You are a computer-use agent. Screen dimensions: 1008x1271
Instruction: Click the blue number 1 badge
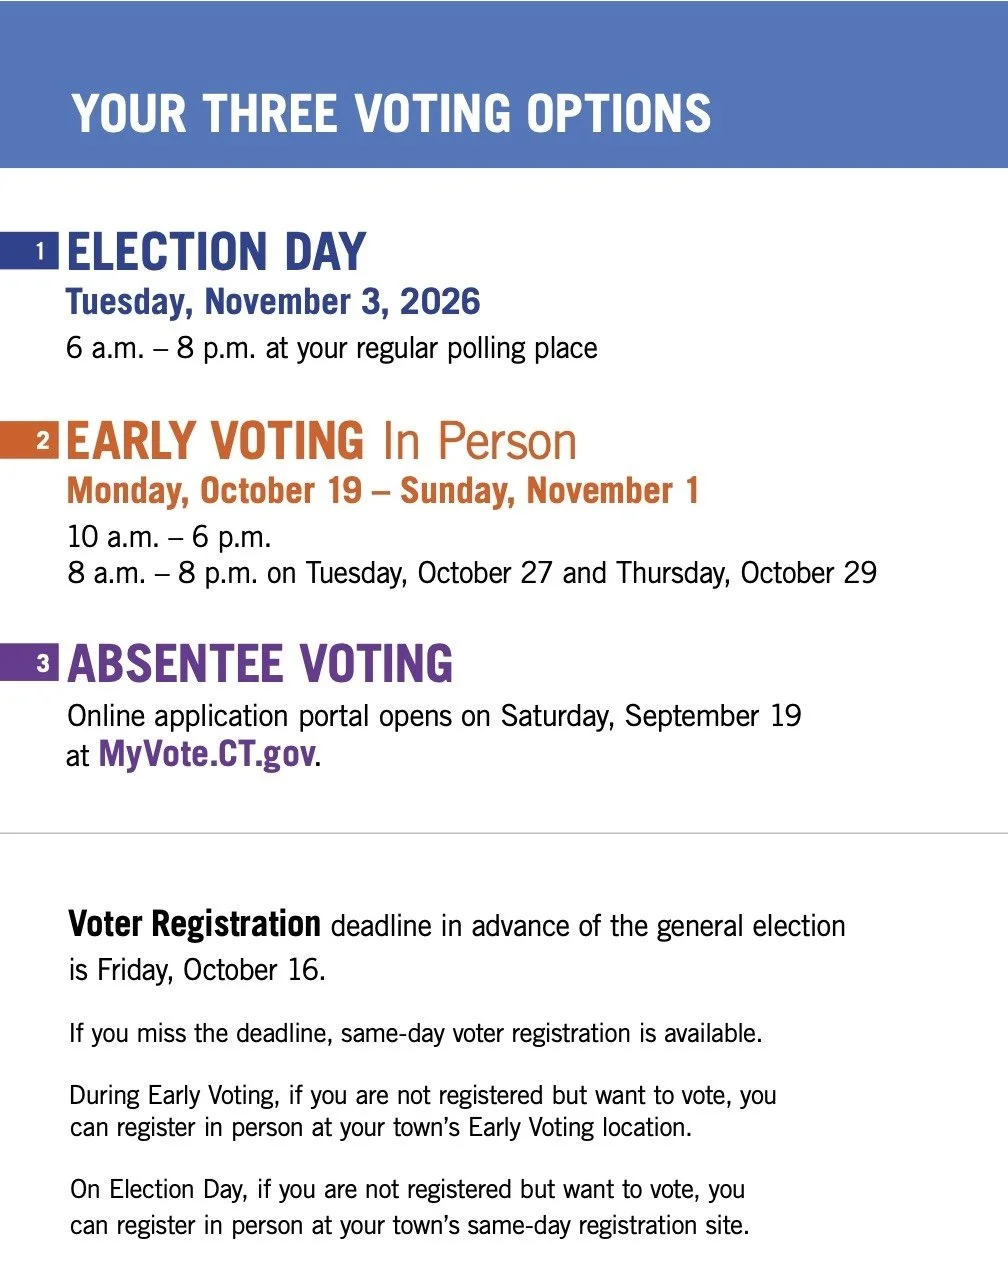coord(29,250)
